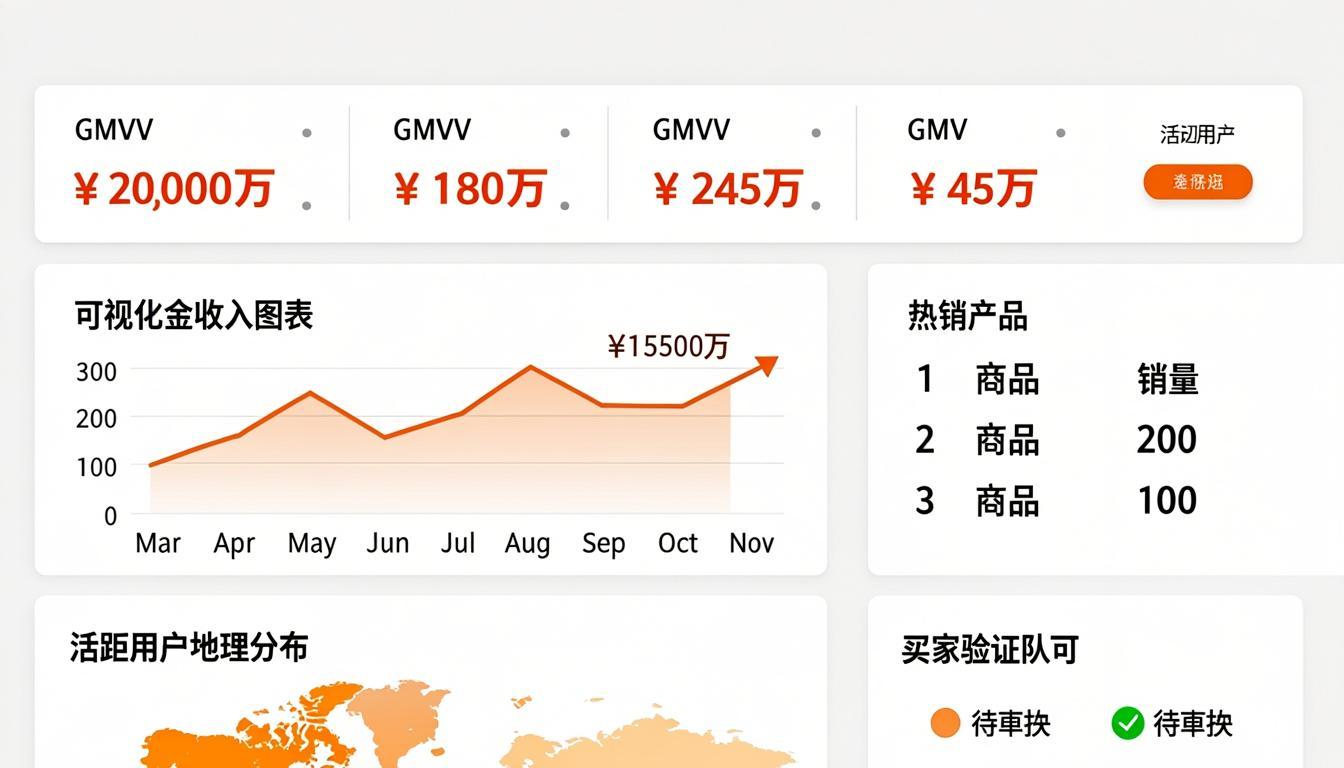1344x768 pixels.
Task: Click the 热销产品 panel heading
Action: tap(968, 316)
